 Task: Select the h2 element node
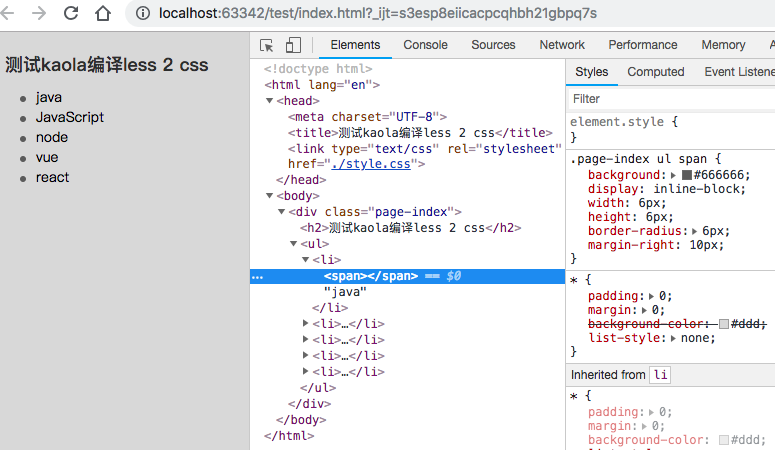coord(410,227)
